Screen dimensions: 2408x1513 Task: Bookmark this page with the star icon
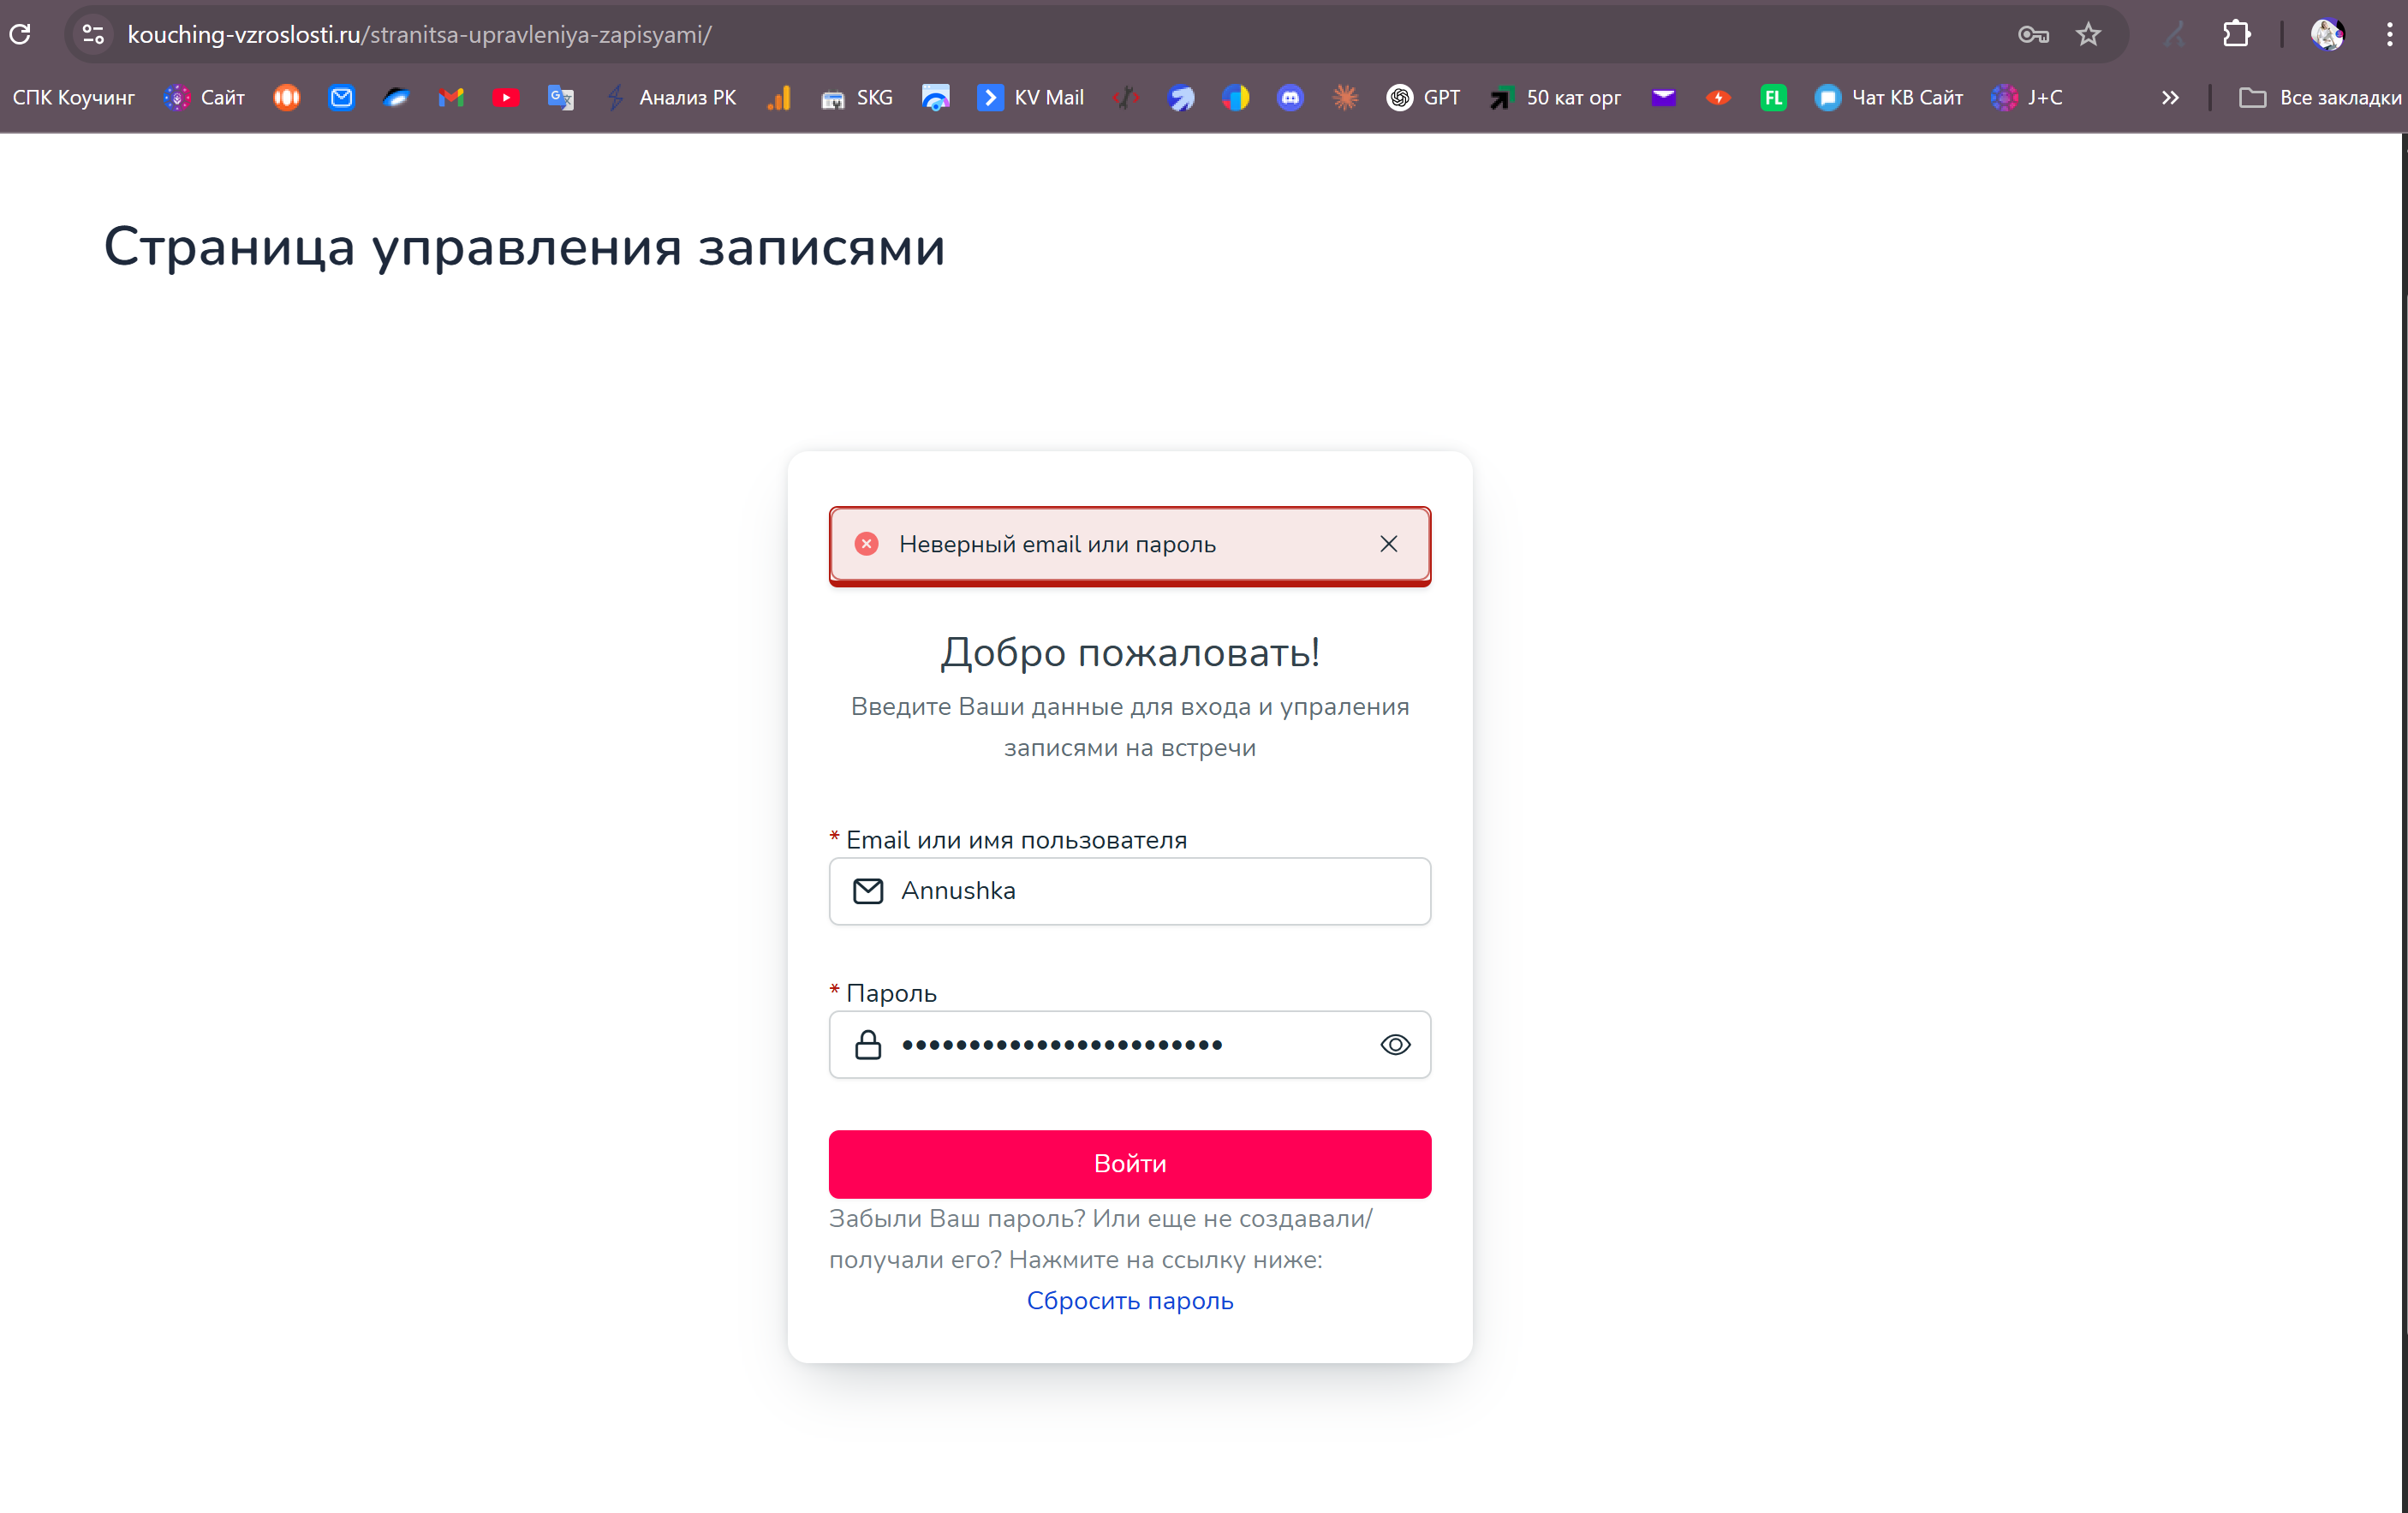pyautogui.click(x=2088, y=34)
